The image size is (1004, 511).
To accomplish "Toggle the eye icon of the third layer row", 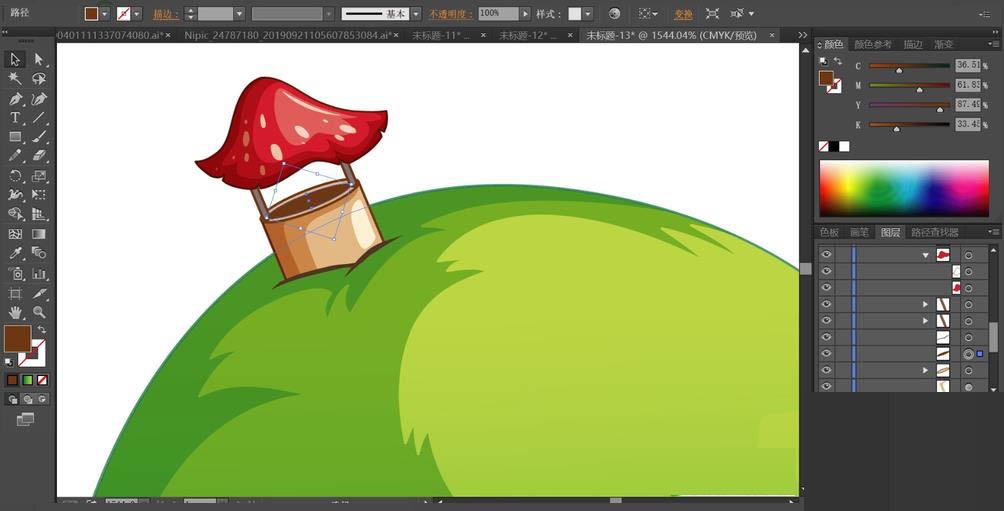I will point(826,288).
